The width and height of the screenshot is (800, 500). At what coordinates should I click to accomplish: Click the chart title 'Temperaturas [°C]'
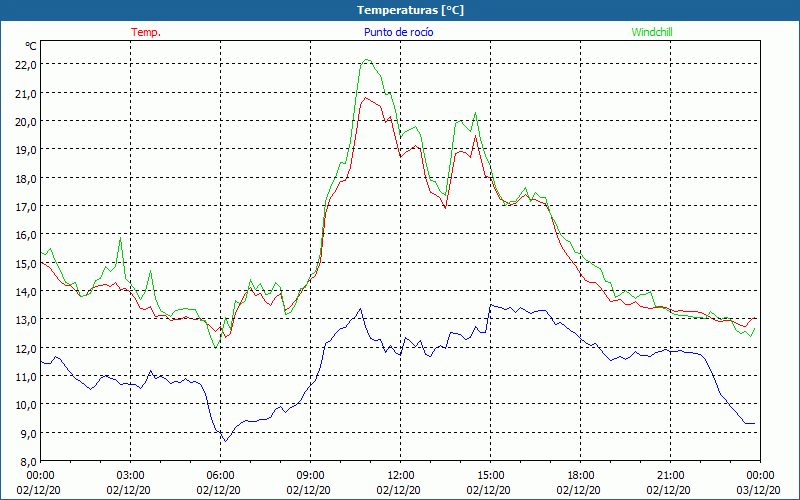pos(410,10)
